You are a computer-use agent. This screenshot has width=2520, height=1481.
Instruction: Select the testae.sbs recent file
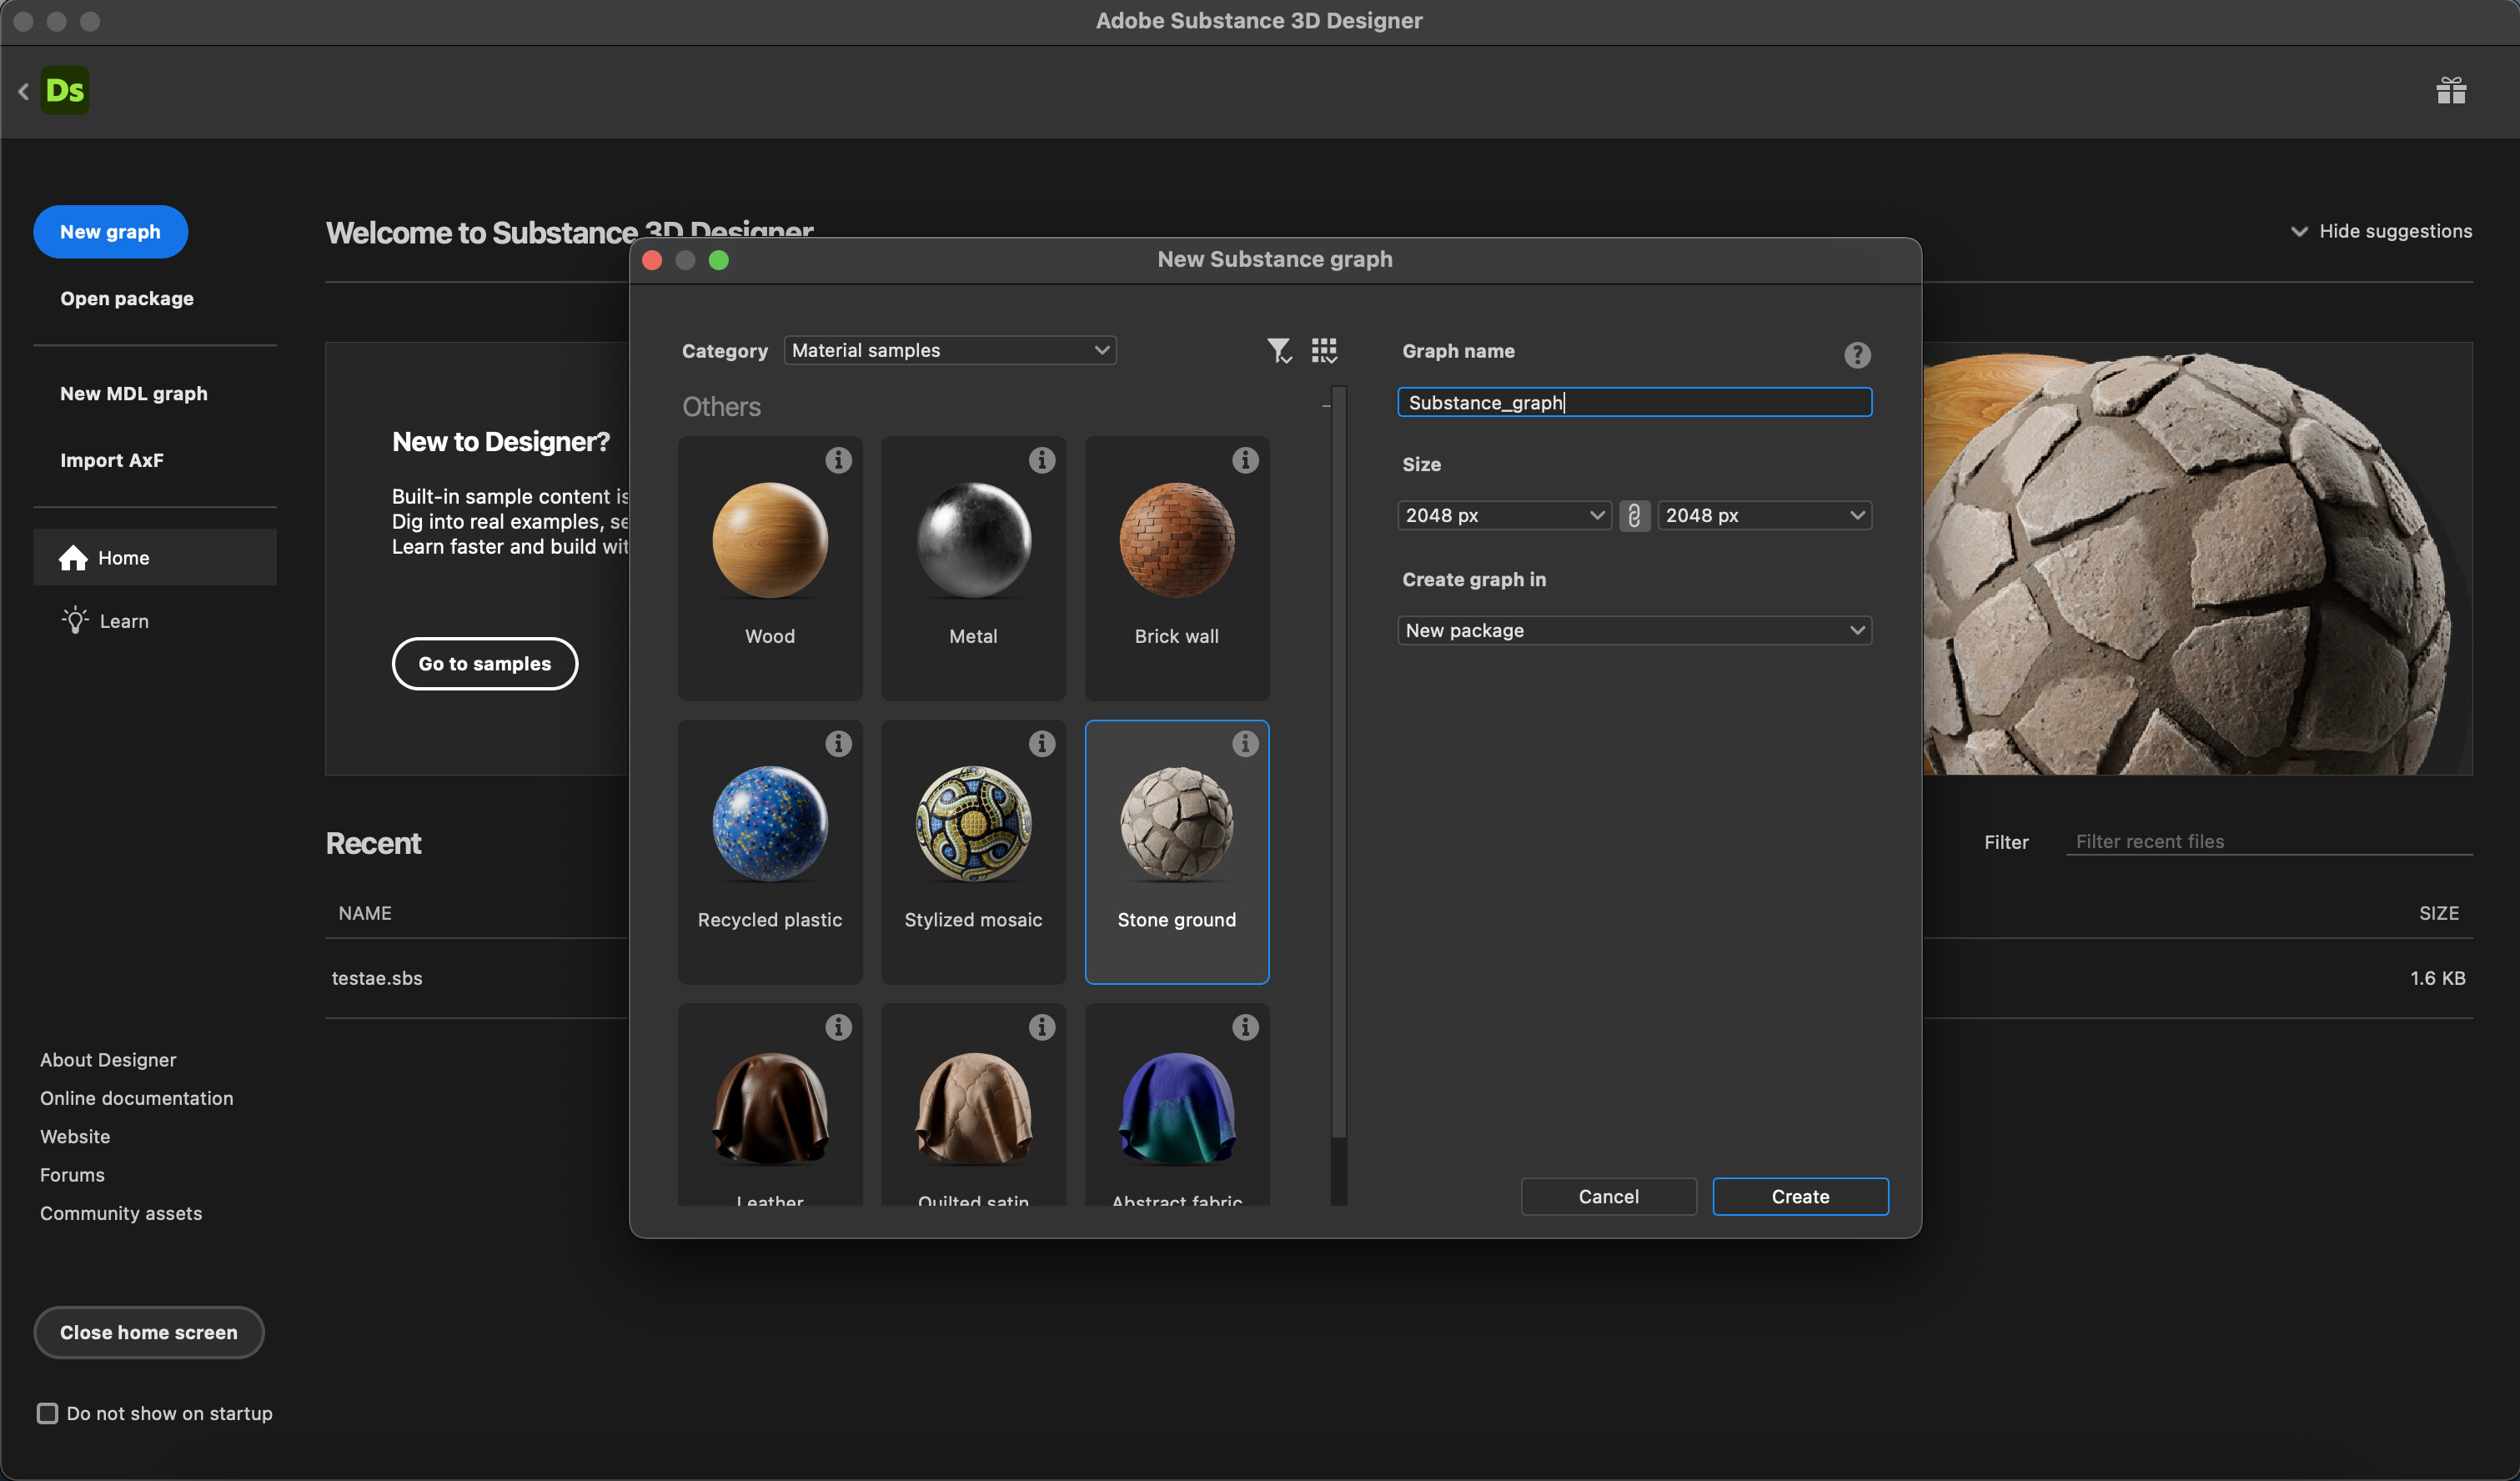pyautogui.click(x=377, y=978)
